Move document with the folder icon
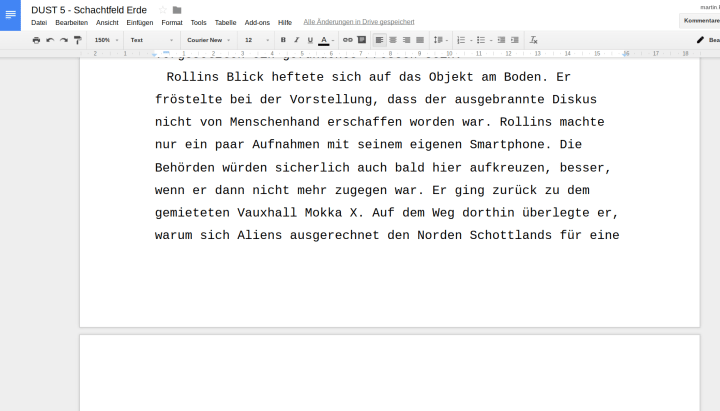Image resolution: width=720 pixels, height=411 pixels. click(x=177, y=10)
